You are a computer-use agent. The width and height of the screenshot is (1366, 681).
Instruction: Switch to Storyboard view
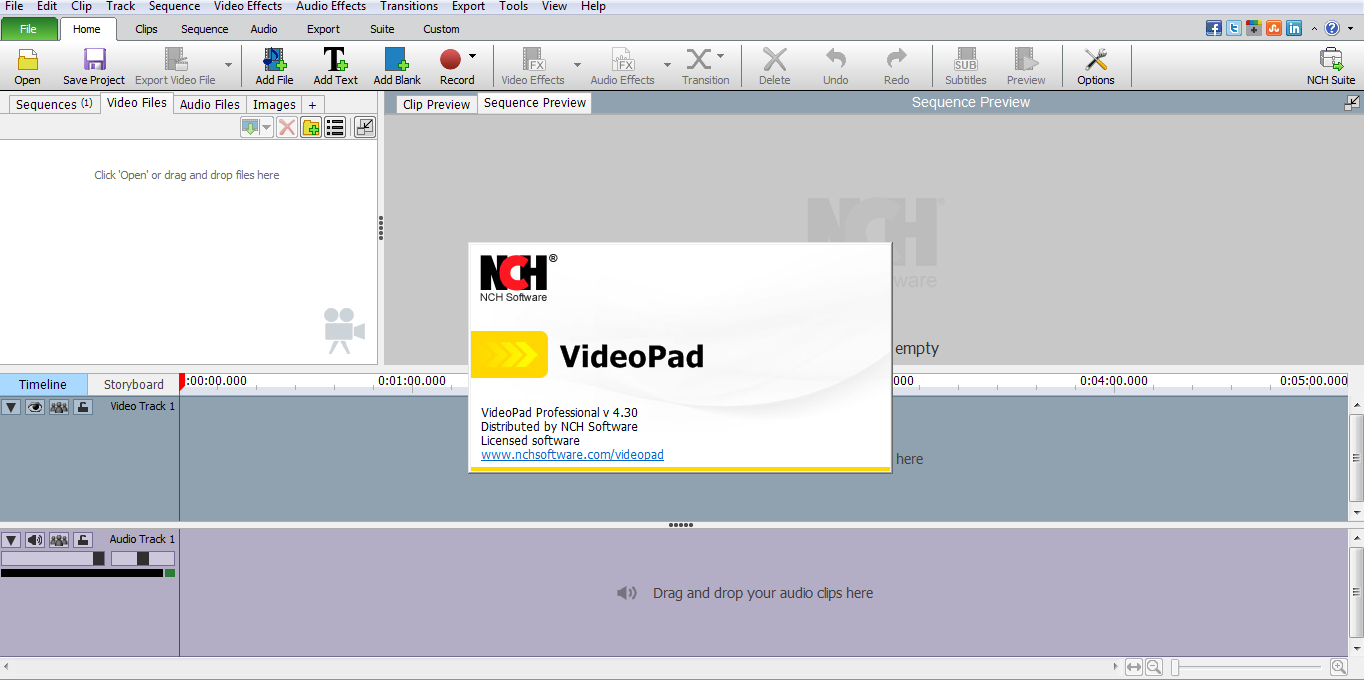tap(134, 384)
